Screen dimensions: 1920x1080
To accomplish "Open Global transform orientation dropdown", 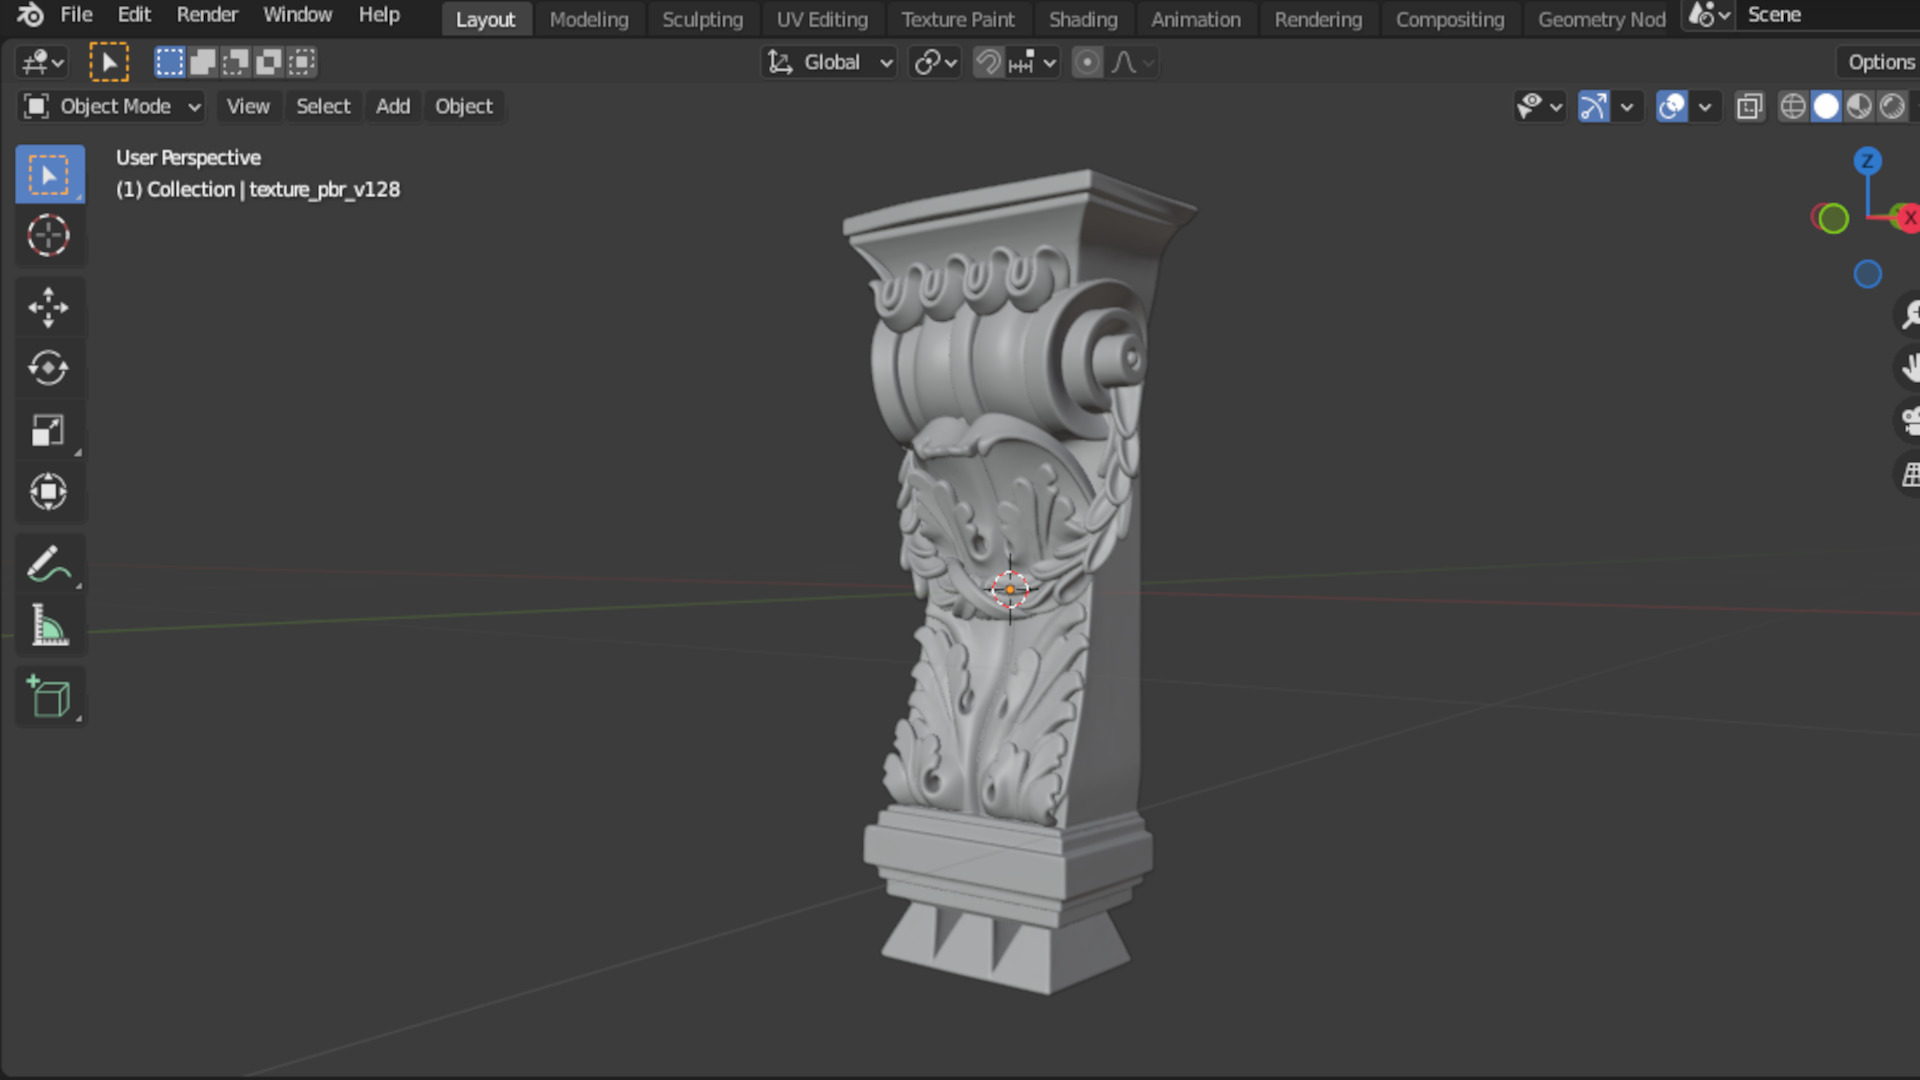I will pos(829,63).
